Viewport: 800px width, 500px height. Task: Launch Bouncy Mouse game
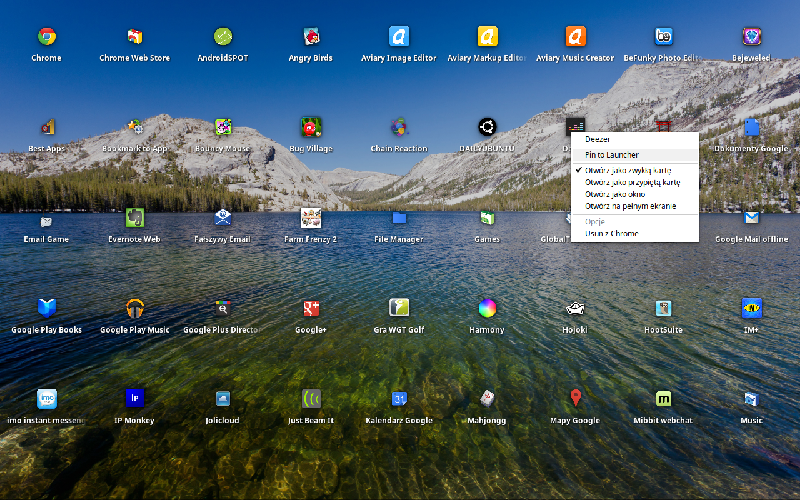[x=223, y=127]
